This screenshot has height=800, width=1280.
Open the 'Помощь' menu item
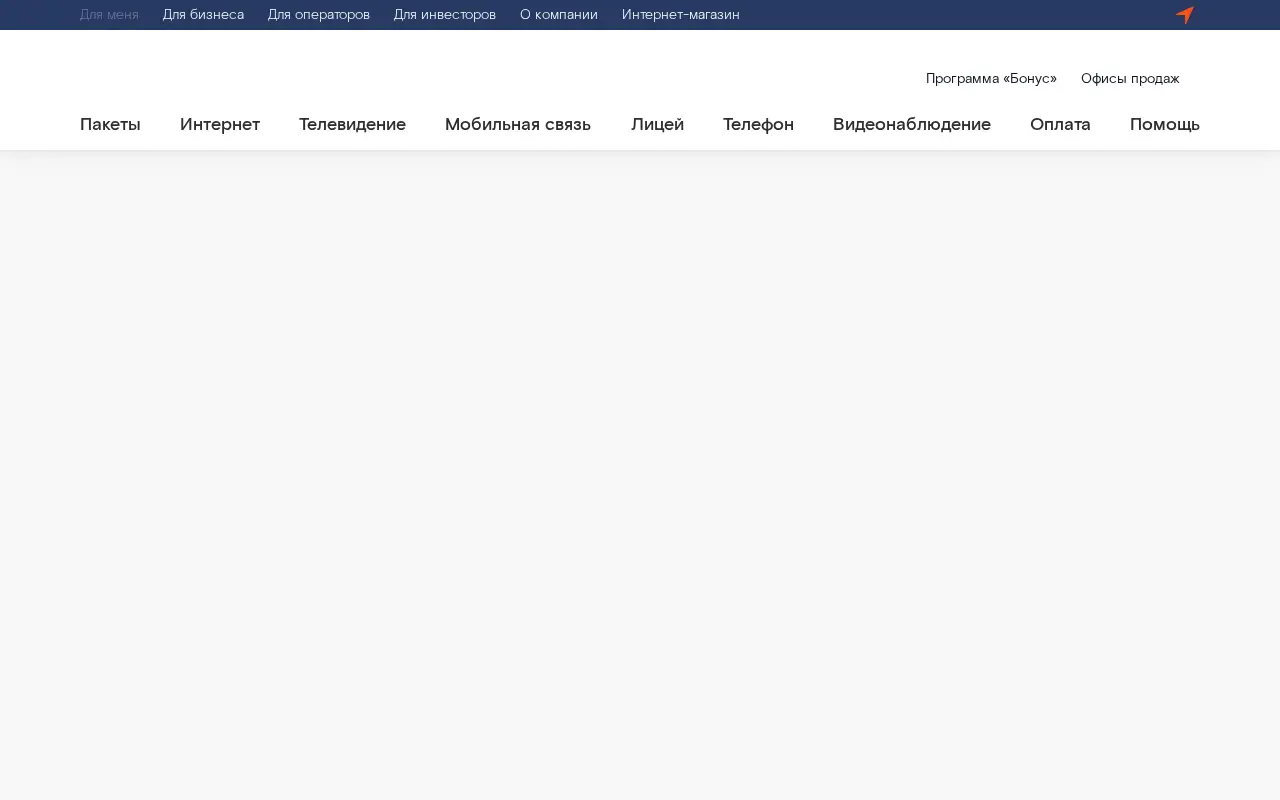pyautogui.click(x=1165, y=124)
